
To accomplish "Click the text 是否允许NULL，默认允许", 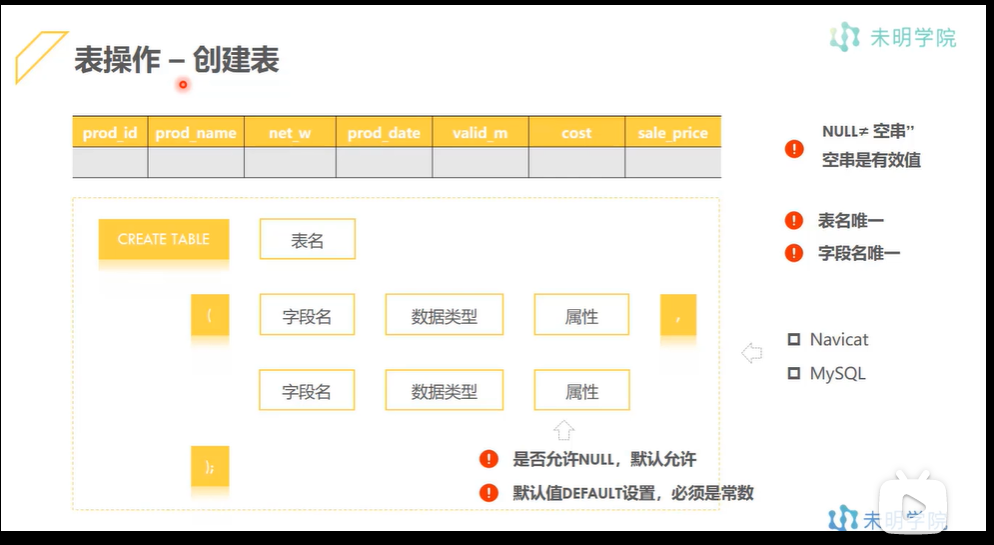I will coord(604,459).
